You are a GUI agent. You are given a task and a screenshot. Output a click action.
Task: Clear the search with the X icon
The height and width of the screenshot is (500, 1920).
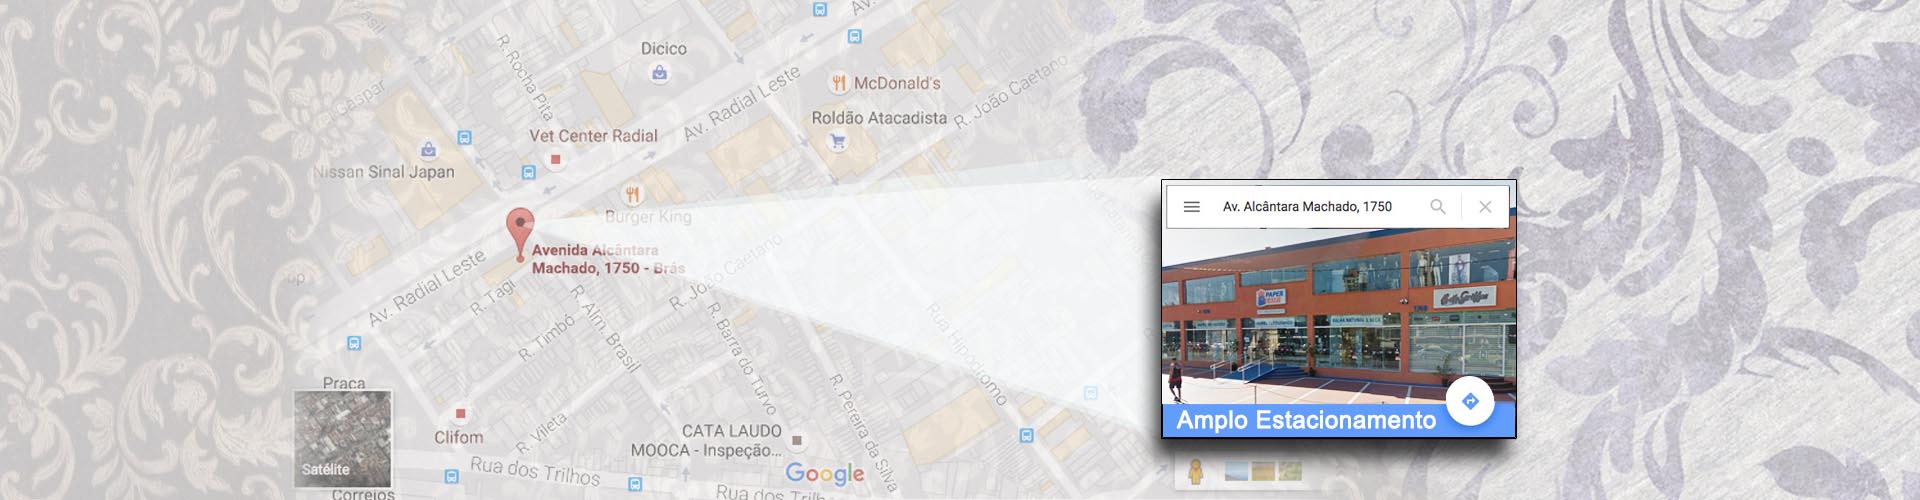(x=1485, y=207)
